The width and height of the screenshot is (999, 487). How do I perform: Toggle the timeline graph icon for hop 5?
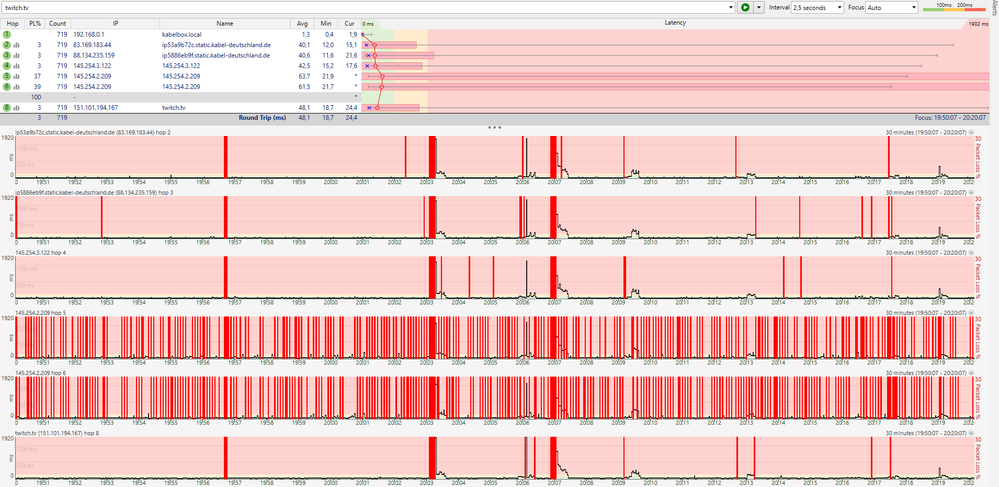(x=16, y=76)
